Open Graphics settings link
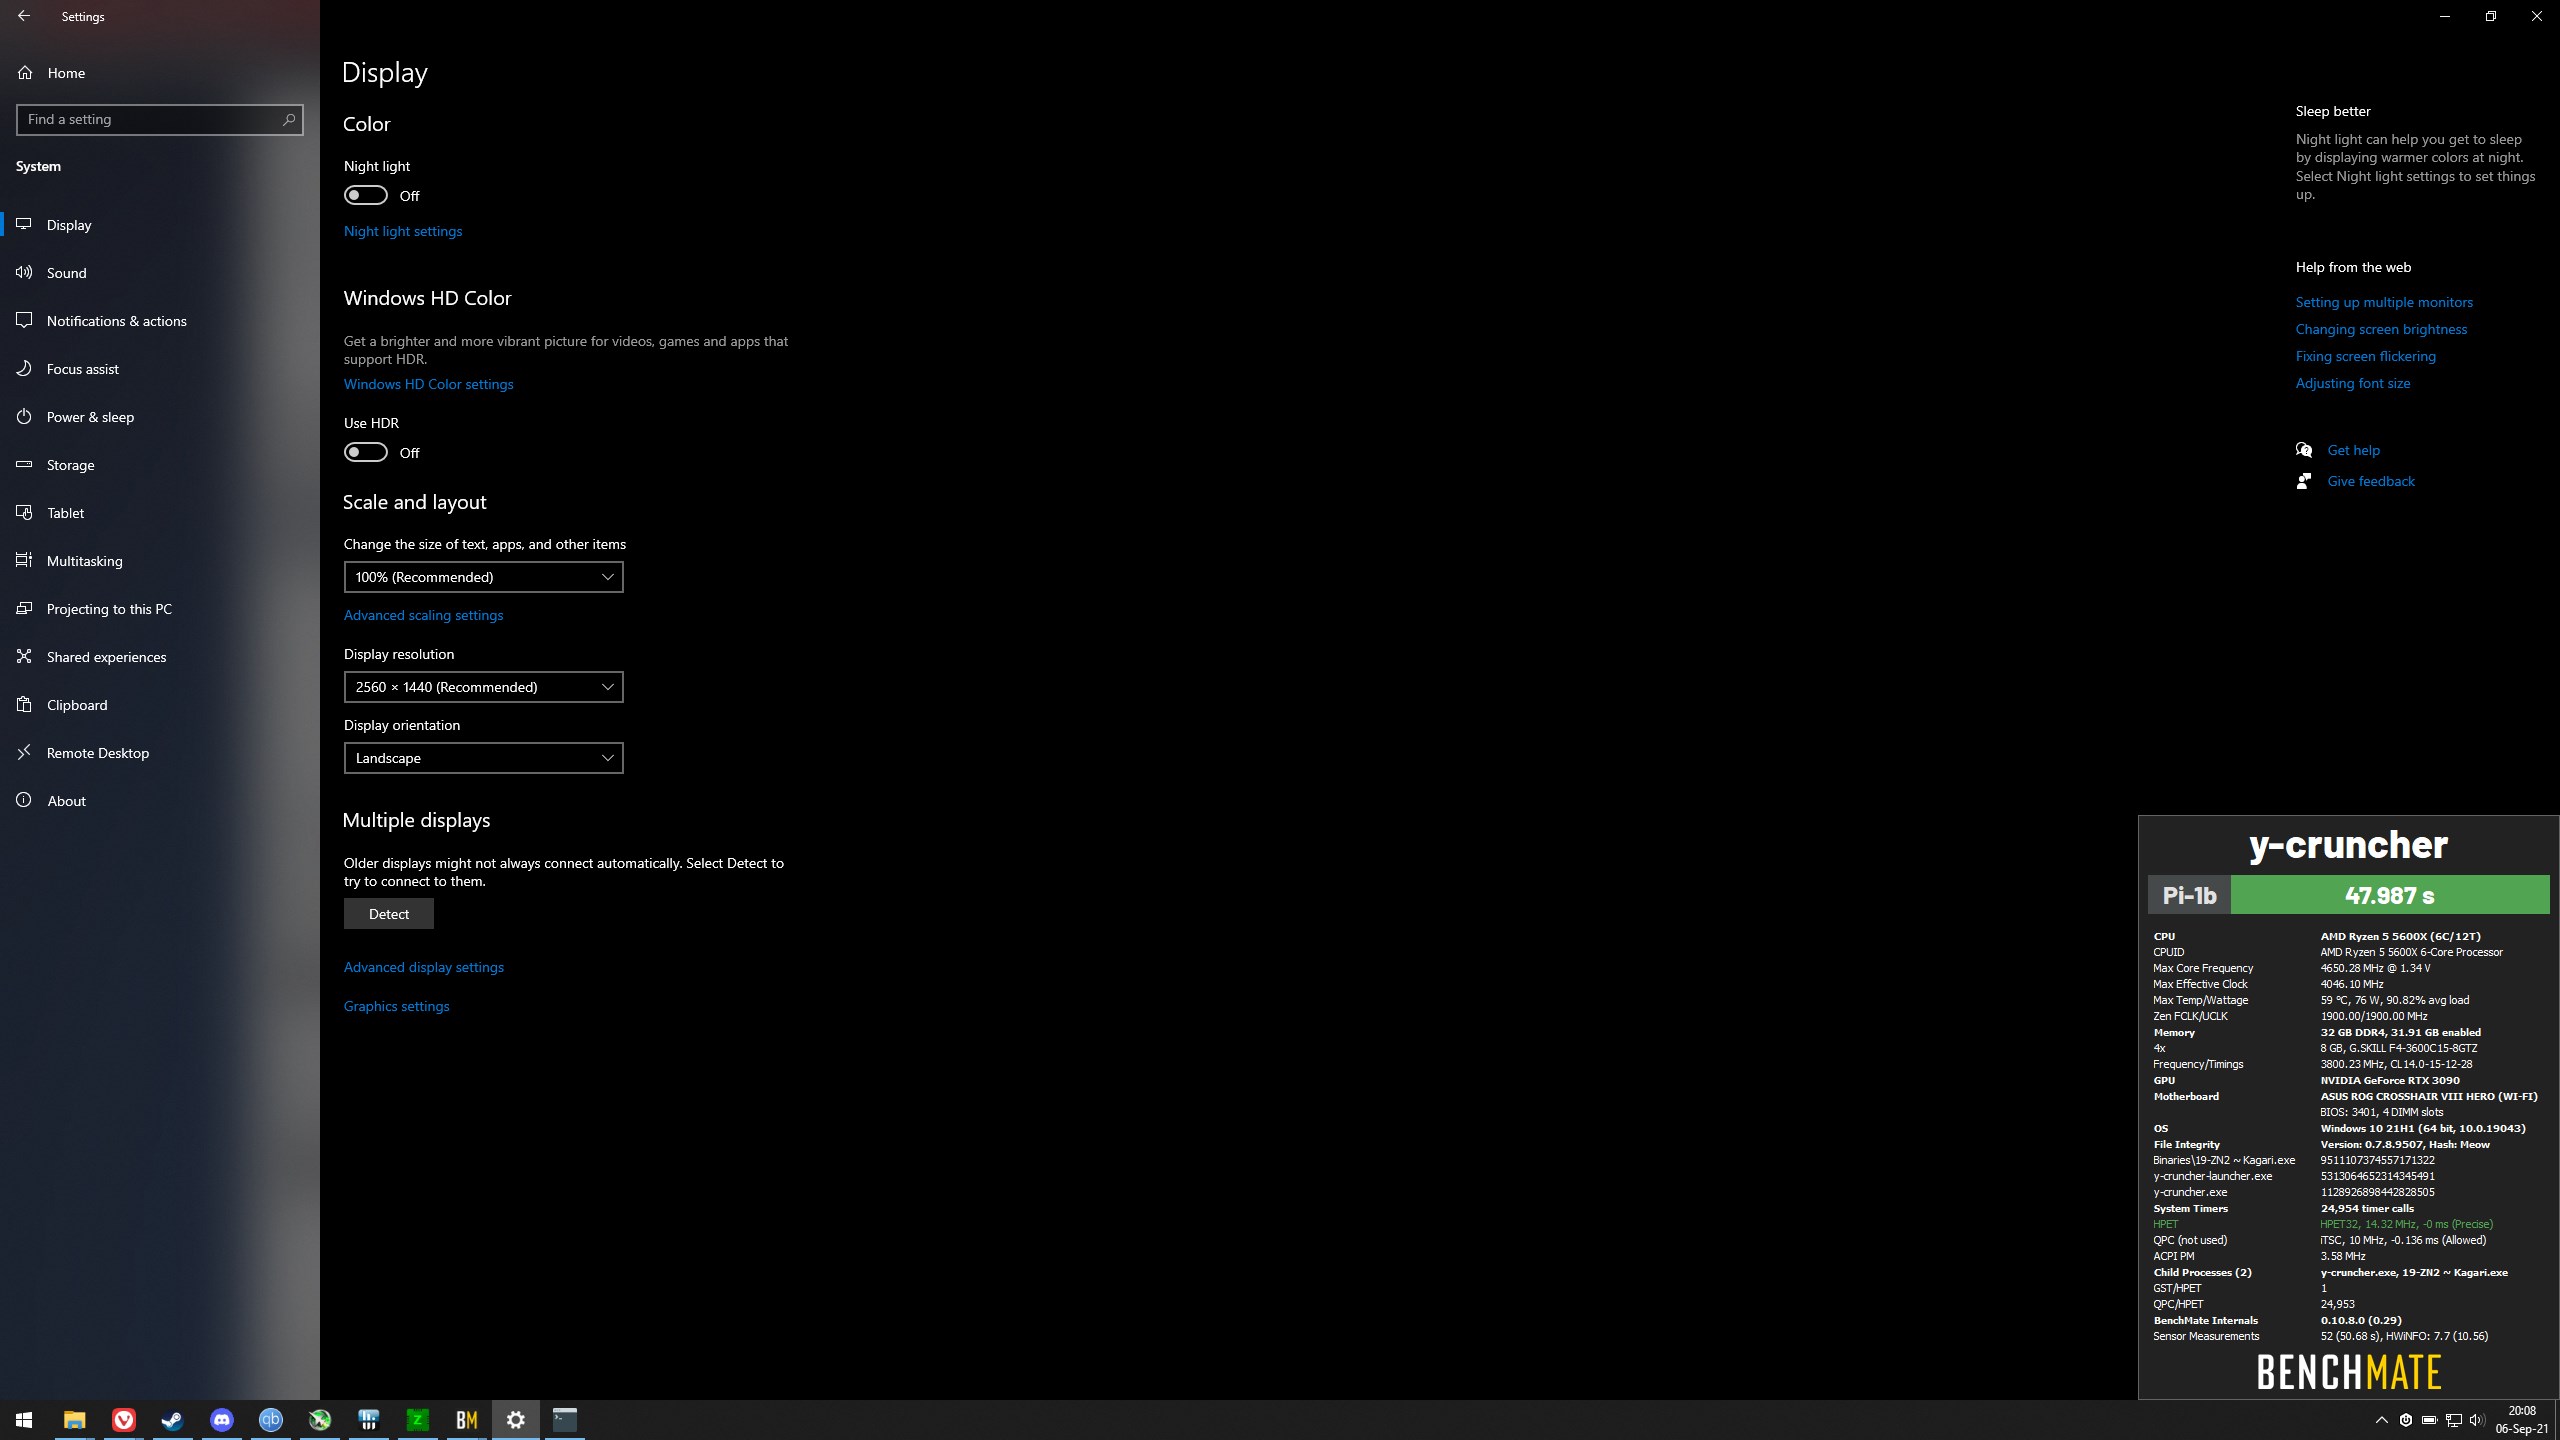The width and height of the screenshot is (2560, 1440). 396,1006
